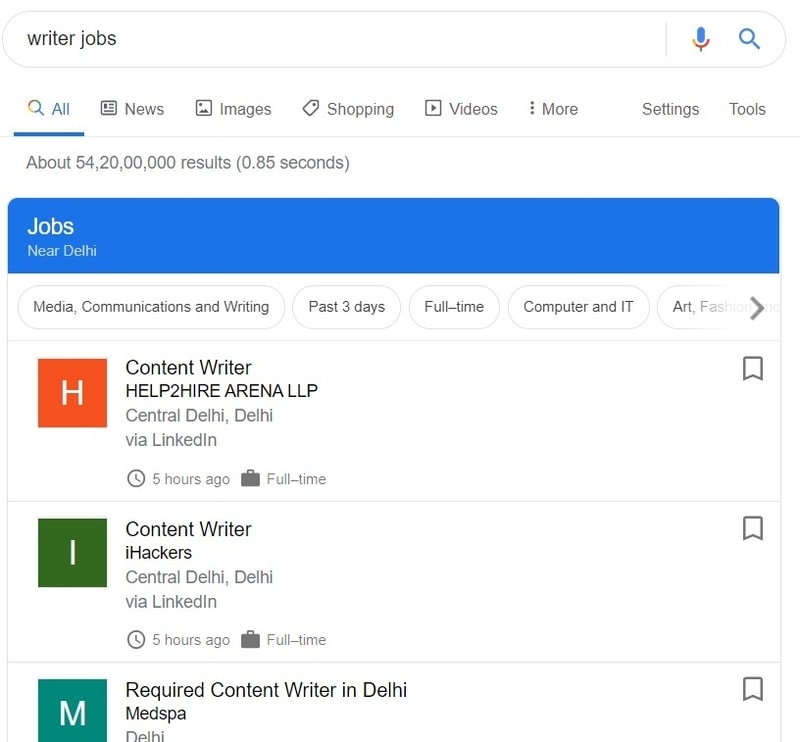This screenshot has width=800, height=742.
Task: Bookmark the iHackers Content Writer listing
Action: click(752, 529)
